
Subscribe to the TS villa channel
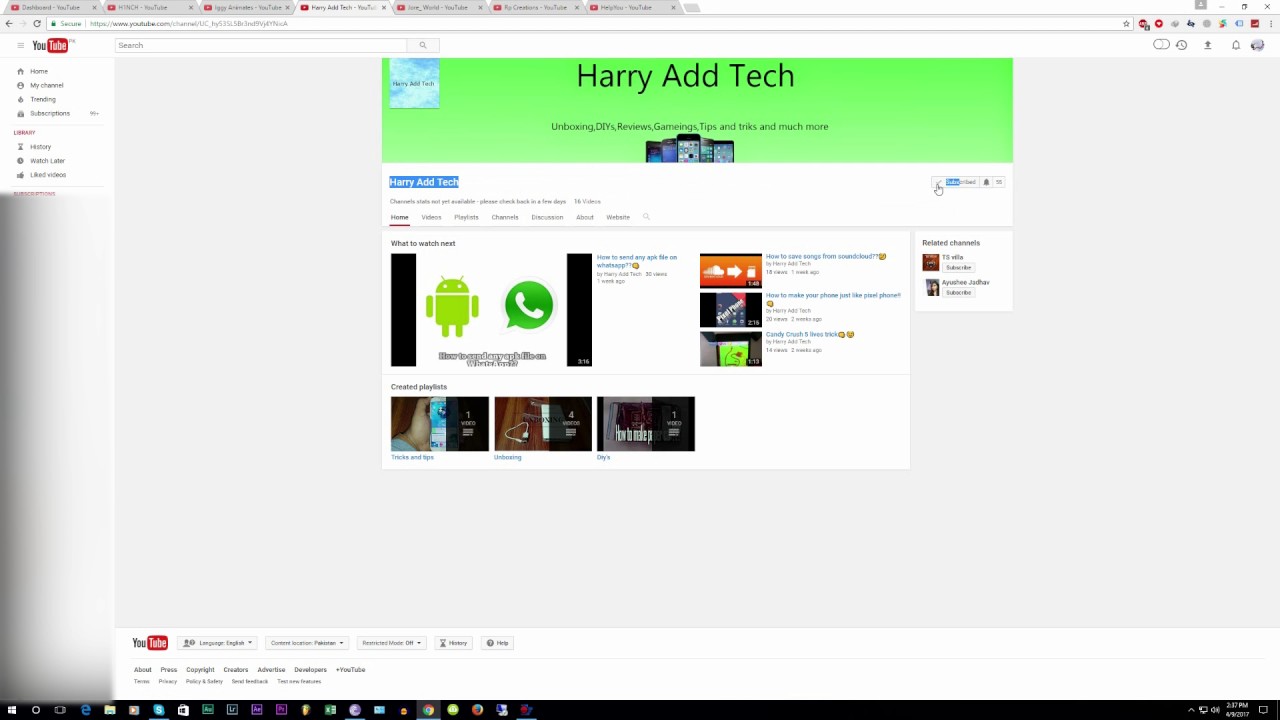click(x=958, y=268)
